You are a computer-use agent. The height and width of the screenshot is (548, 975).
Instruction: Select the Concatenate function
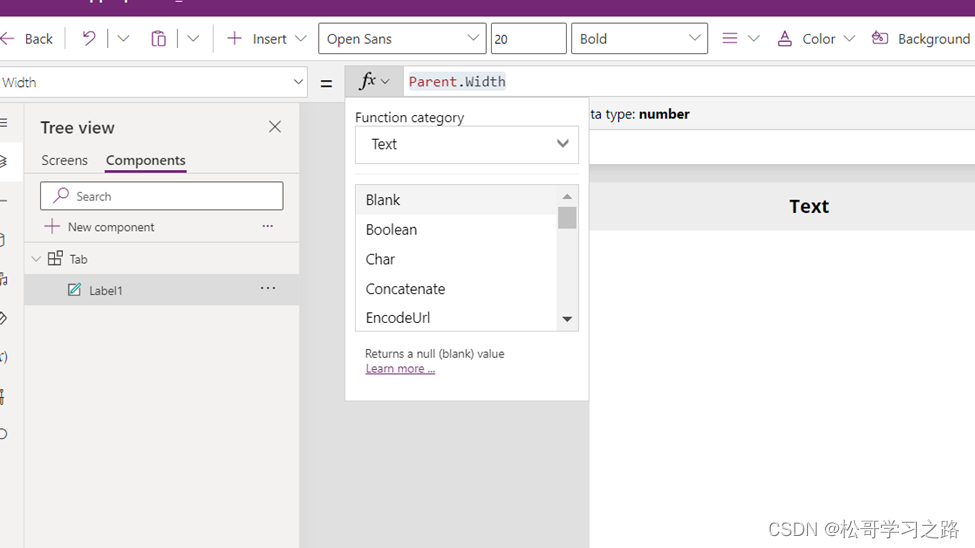pyautogui.click(x=456, y=289)
